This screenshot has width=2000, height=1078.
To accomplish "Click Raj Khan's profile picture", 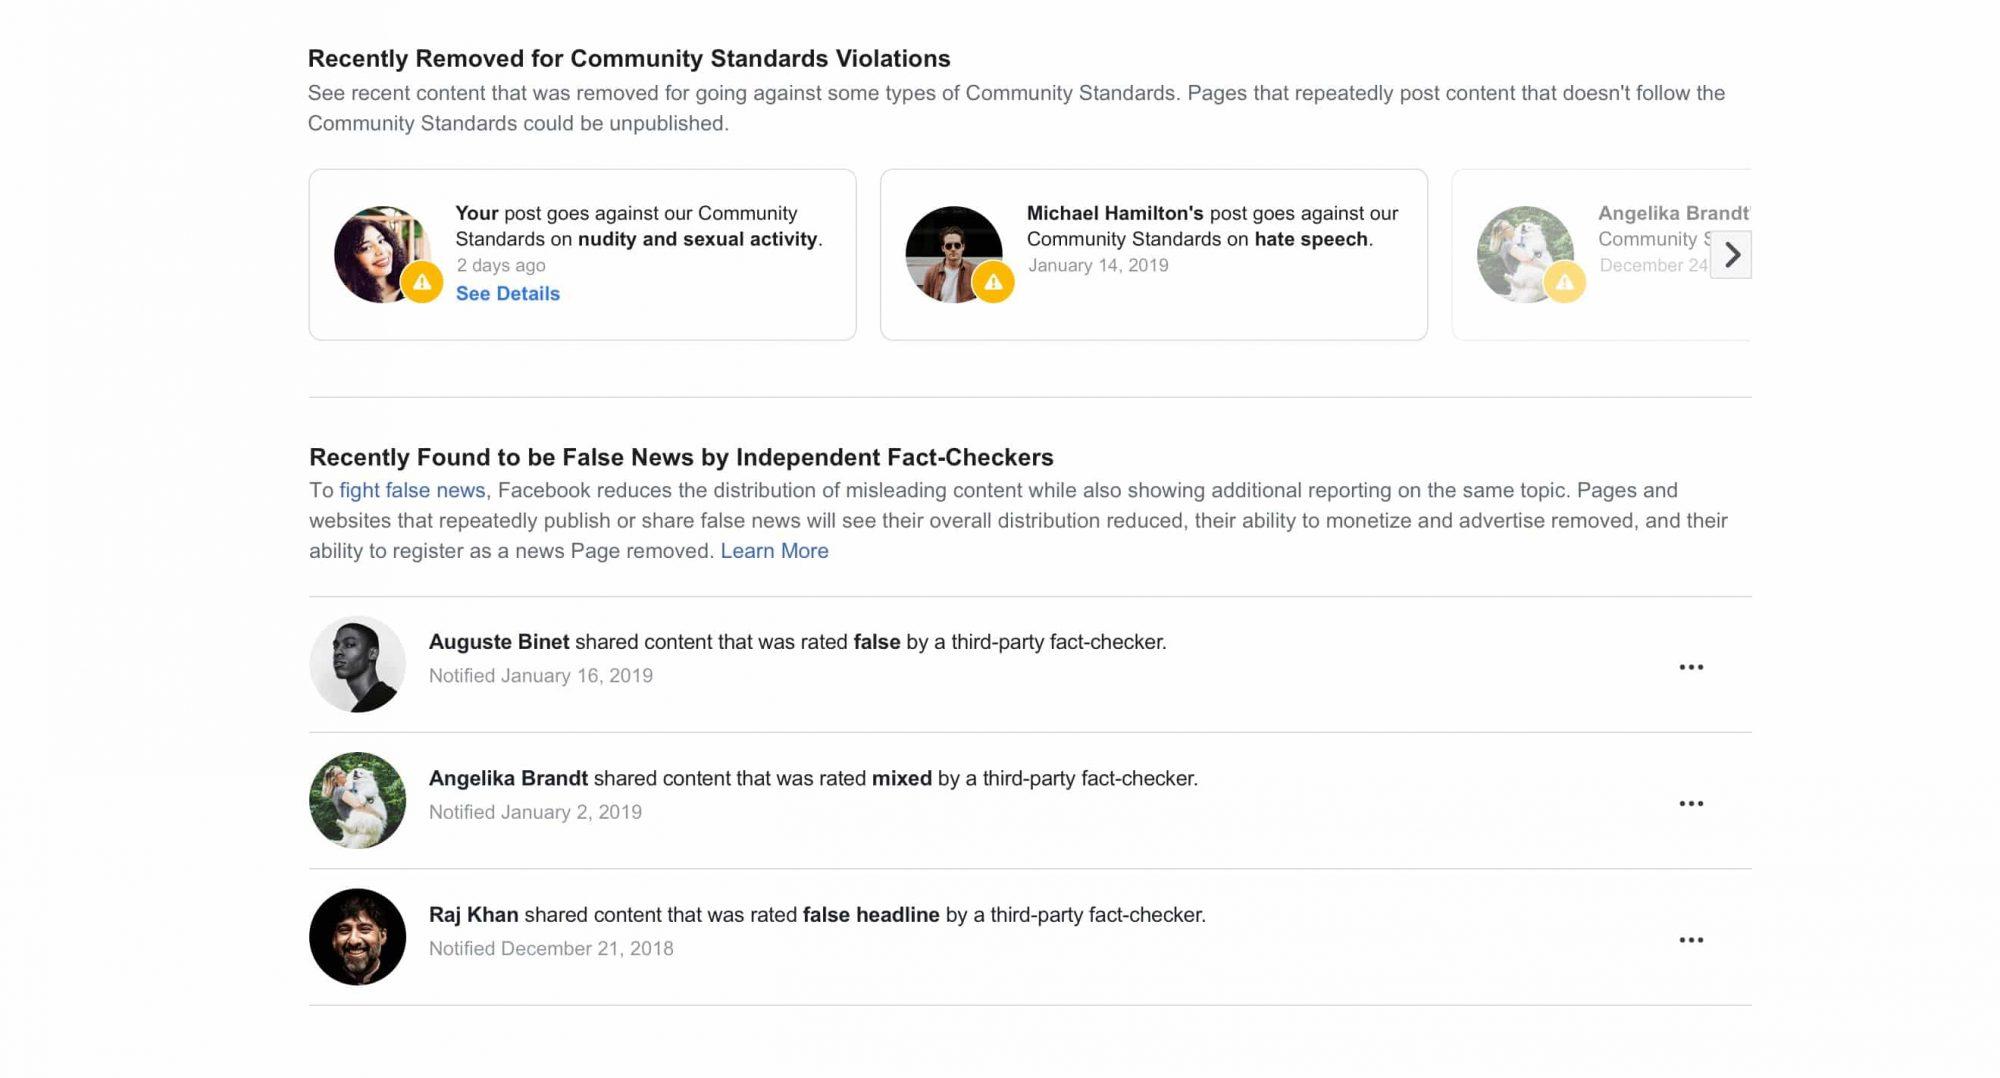I will coord(357,937).
